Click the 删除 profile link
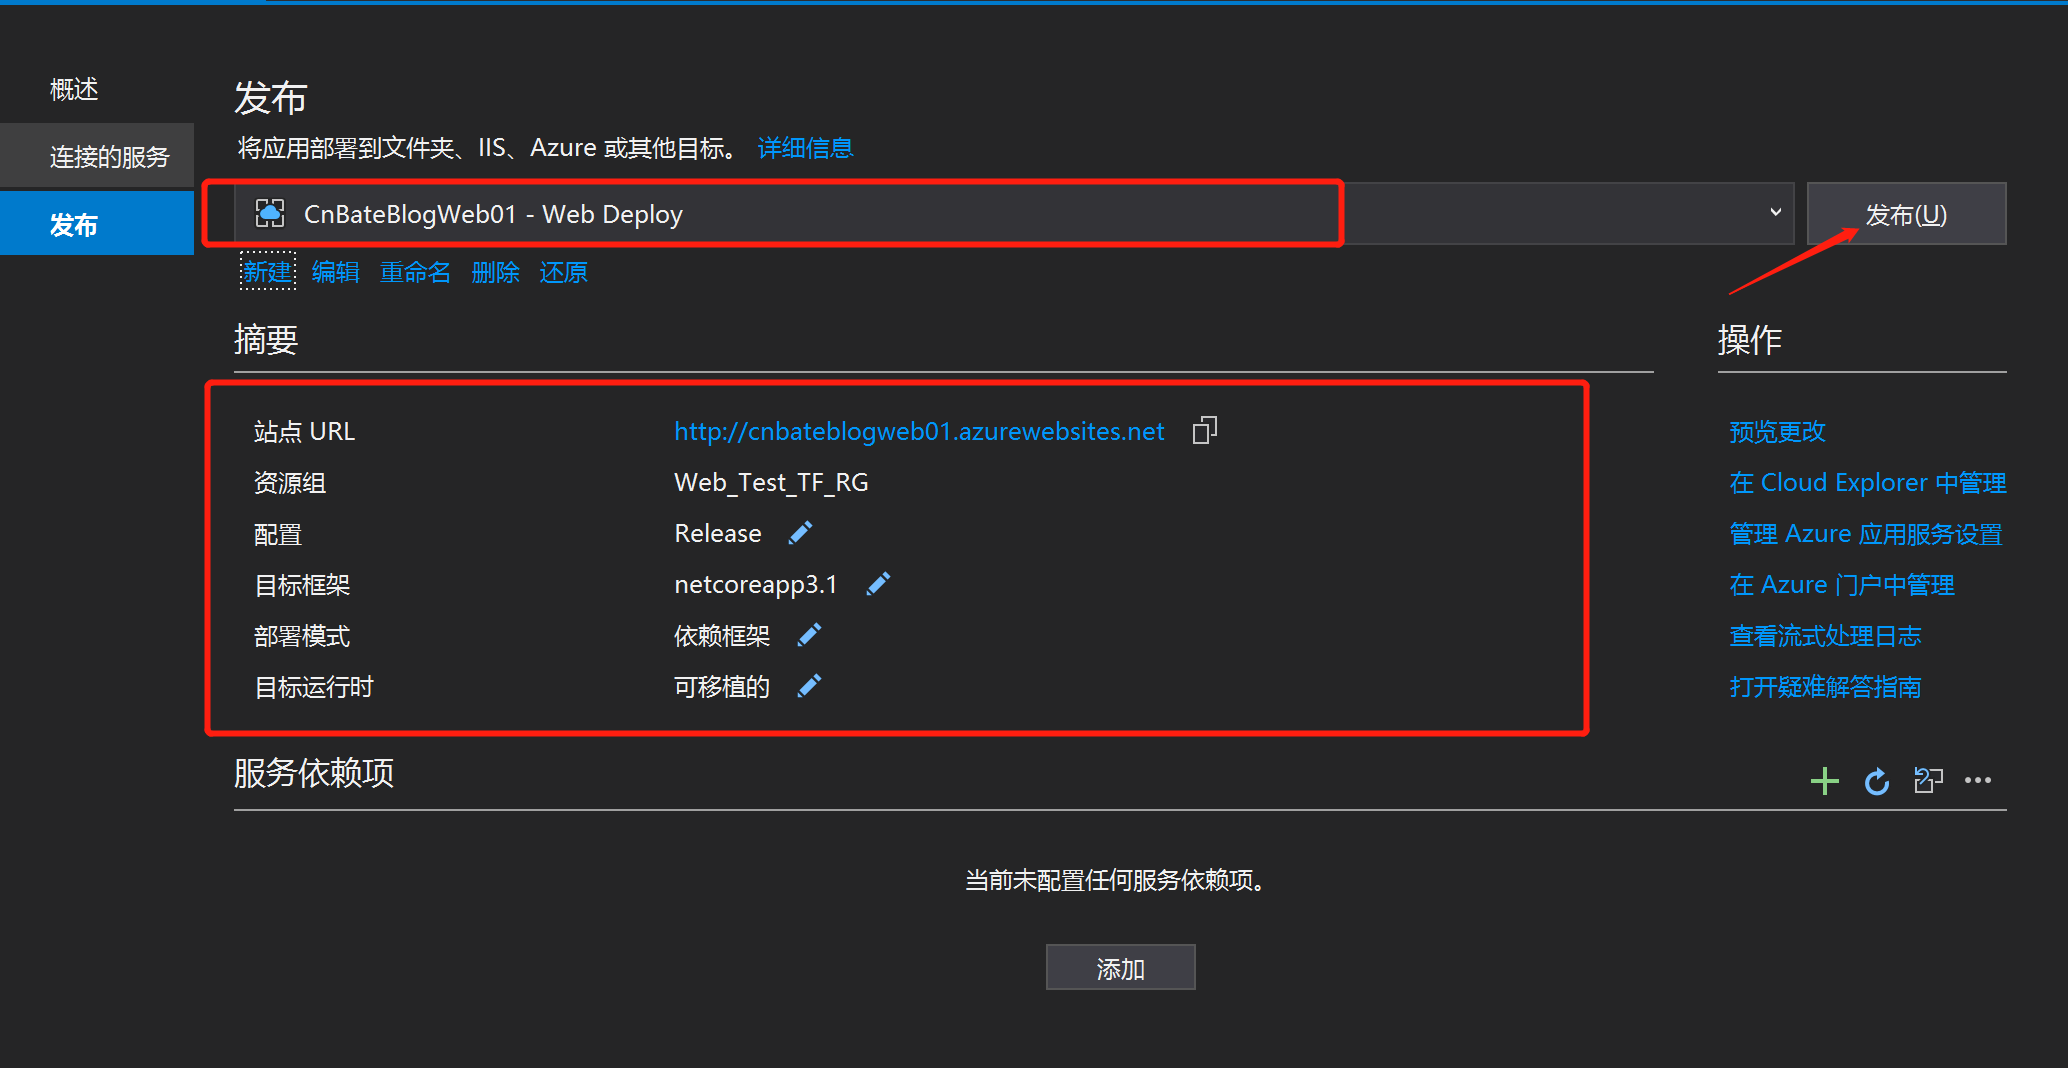Viewport: 2068px width, 1068px height. coord(495,272)
